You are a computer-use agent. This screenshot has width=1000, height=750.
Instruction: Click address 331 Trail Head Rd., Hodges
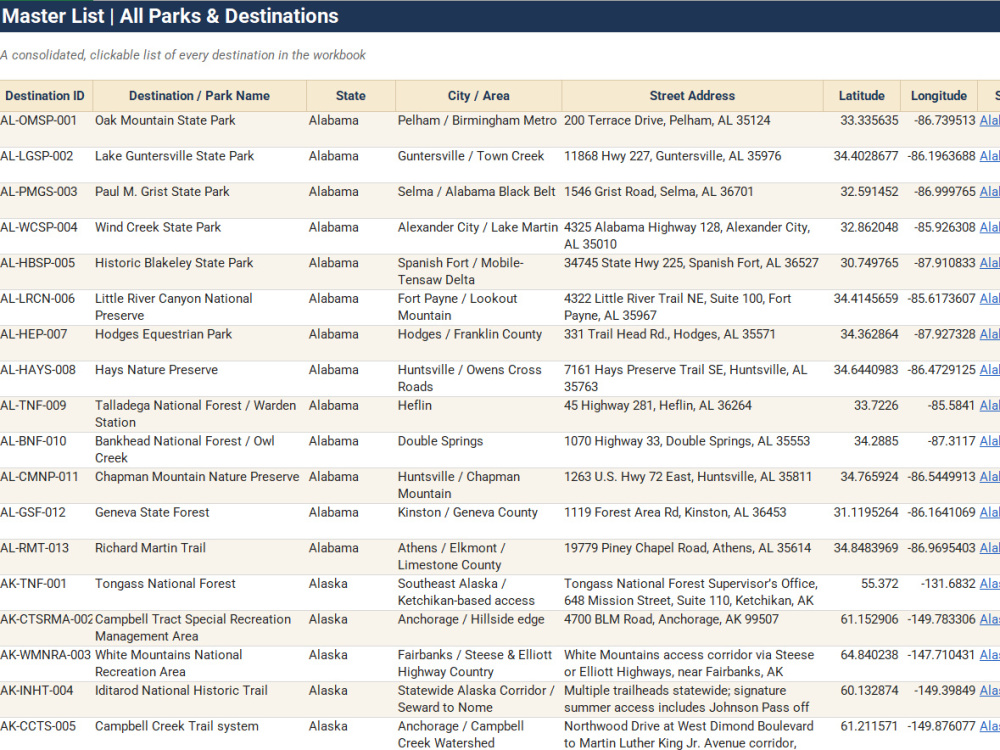(x=693, y=344)
